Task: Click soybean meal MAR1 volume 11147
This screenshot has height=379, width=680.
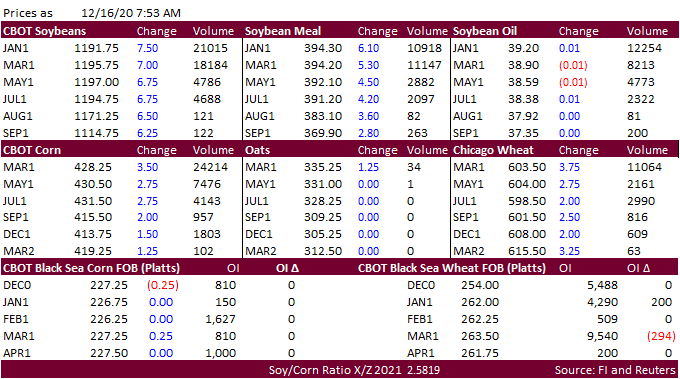Action: pyautogui.click(x=424, y=65)
